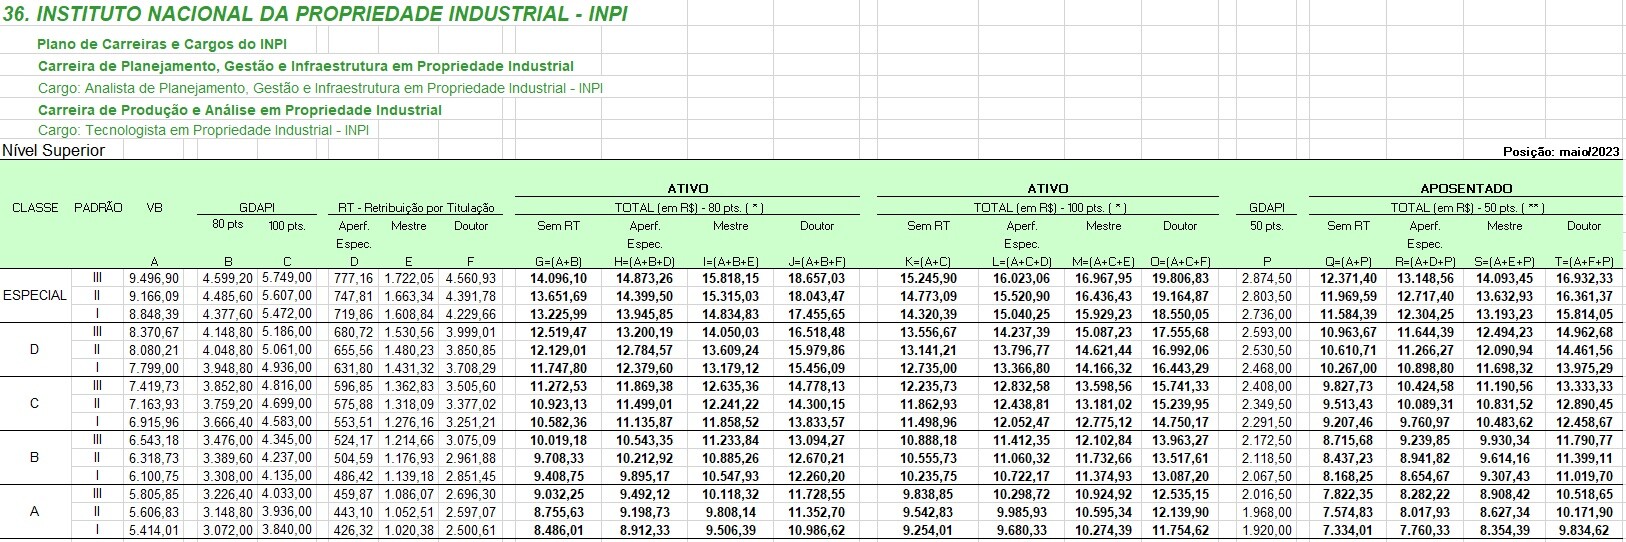
Task: Click the VB cell '7.419,73'
Action: pyautogui.click(x=154, y=387)
